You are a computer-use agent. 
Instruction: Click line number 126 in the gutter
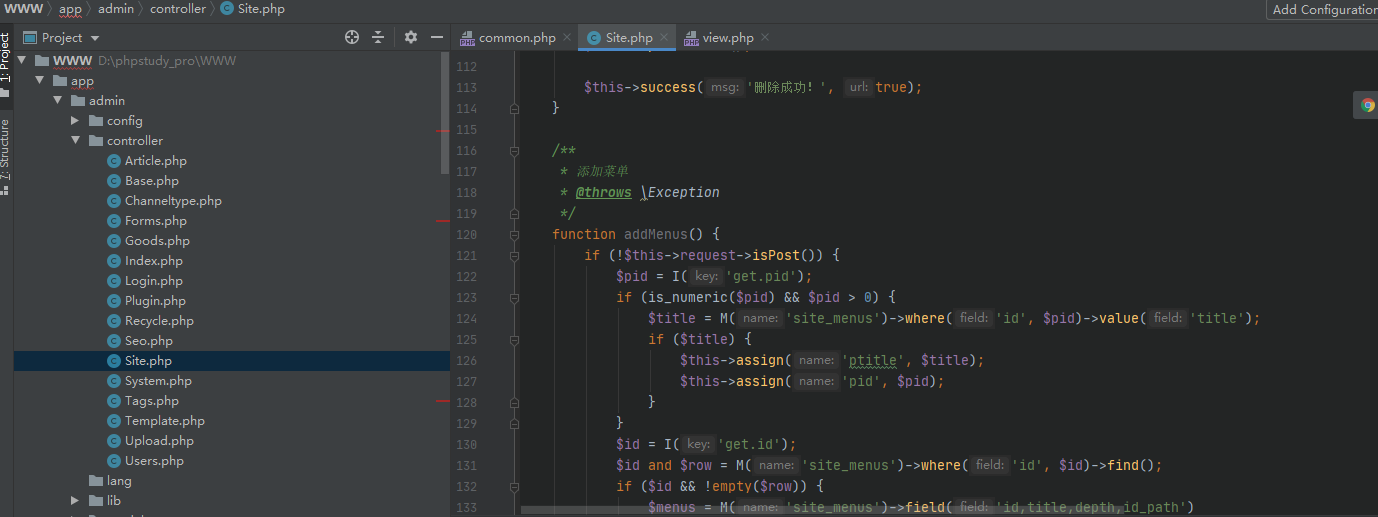[466, 361]
